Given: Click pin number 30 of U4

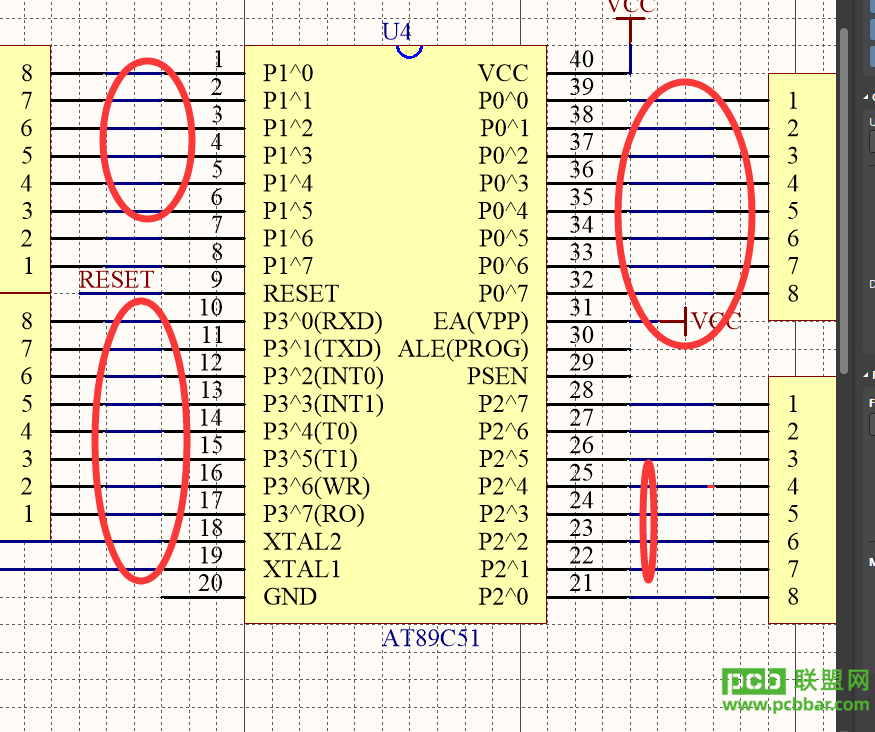Looking at the screenshot, I should coord(581,335).
